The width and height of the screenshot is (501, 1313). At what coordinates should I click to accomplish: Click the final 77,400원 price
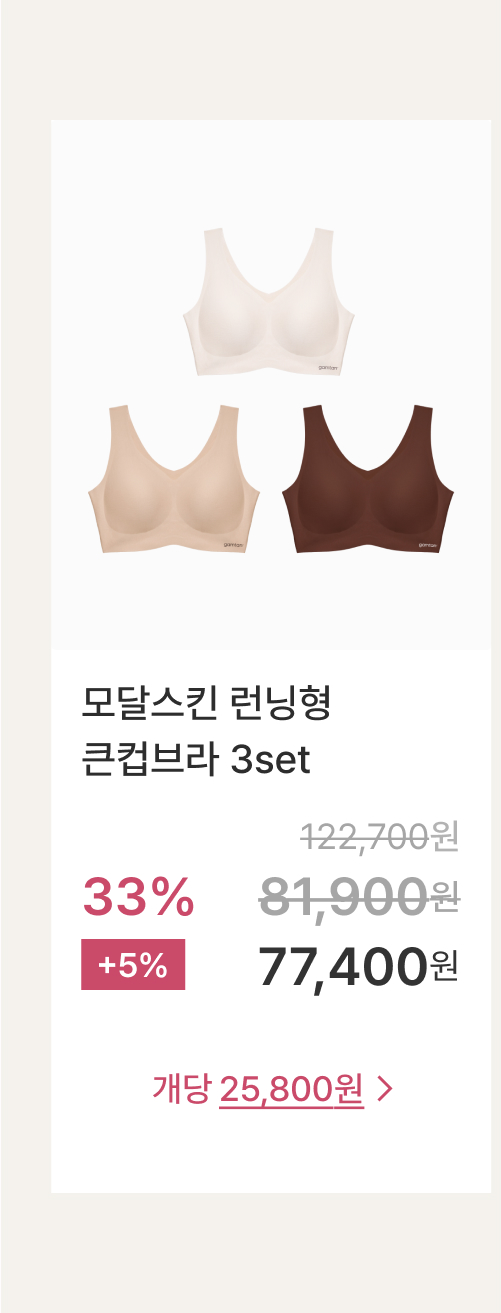click(359, 965)
